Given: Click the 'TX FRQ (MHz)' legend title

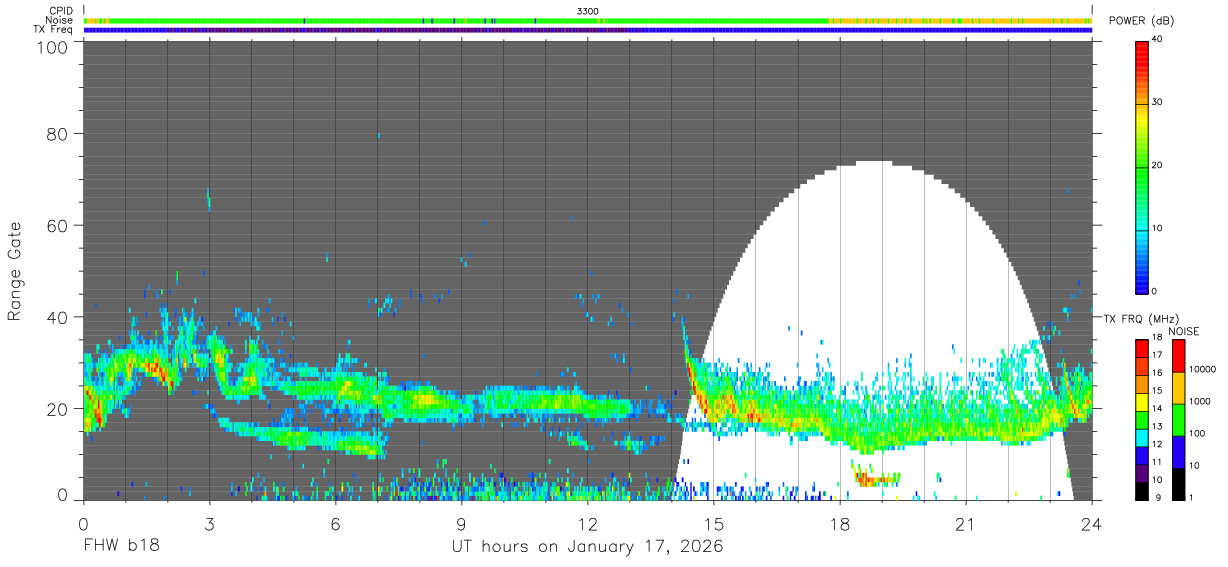Looking at the screenshot, I should [1142, 318].
